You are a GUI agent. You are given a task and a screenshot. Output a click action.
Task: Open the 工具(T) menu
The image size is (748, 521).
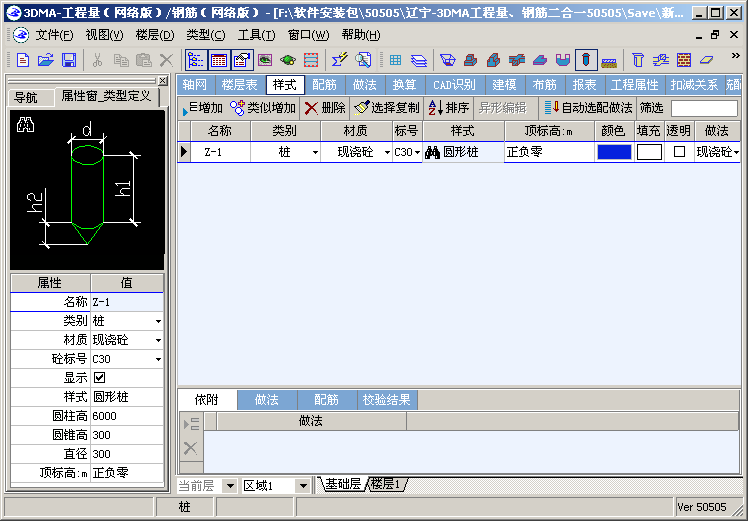256,35
